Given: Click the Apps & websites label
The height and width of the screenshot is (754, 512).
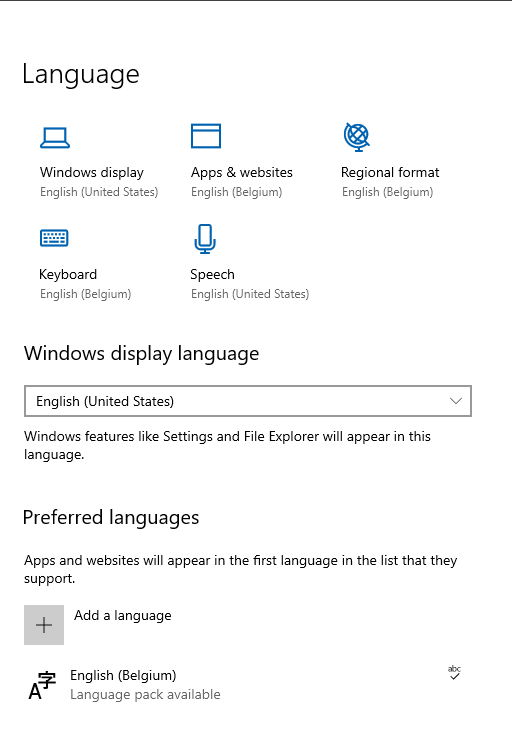Looking at the screenshot, I should pyautogui.click(x=241, y=172).
